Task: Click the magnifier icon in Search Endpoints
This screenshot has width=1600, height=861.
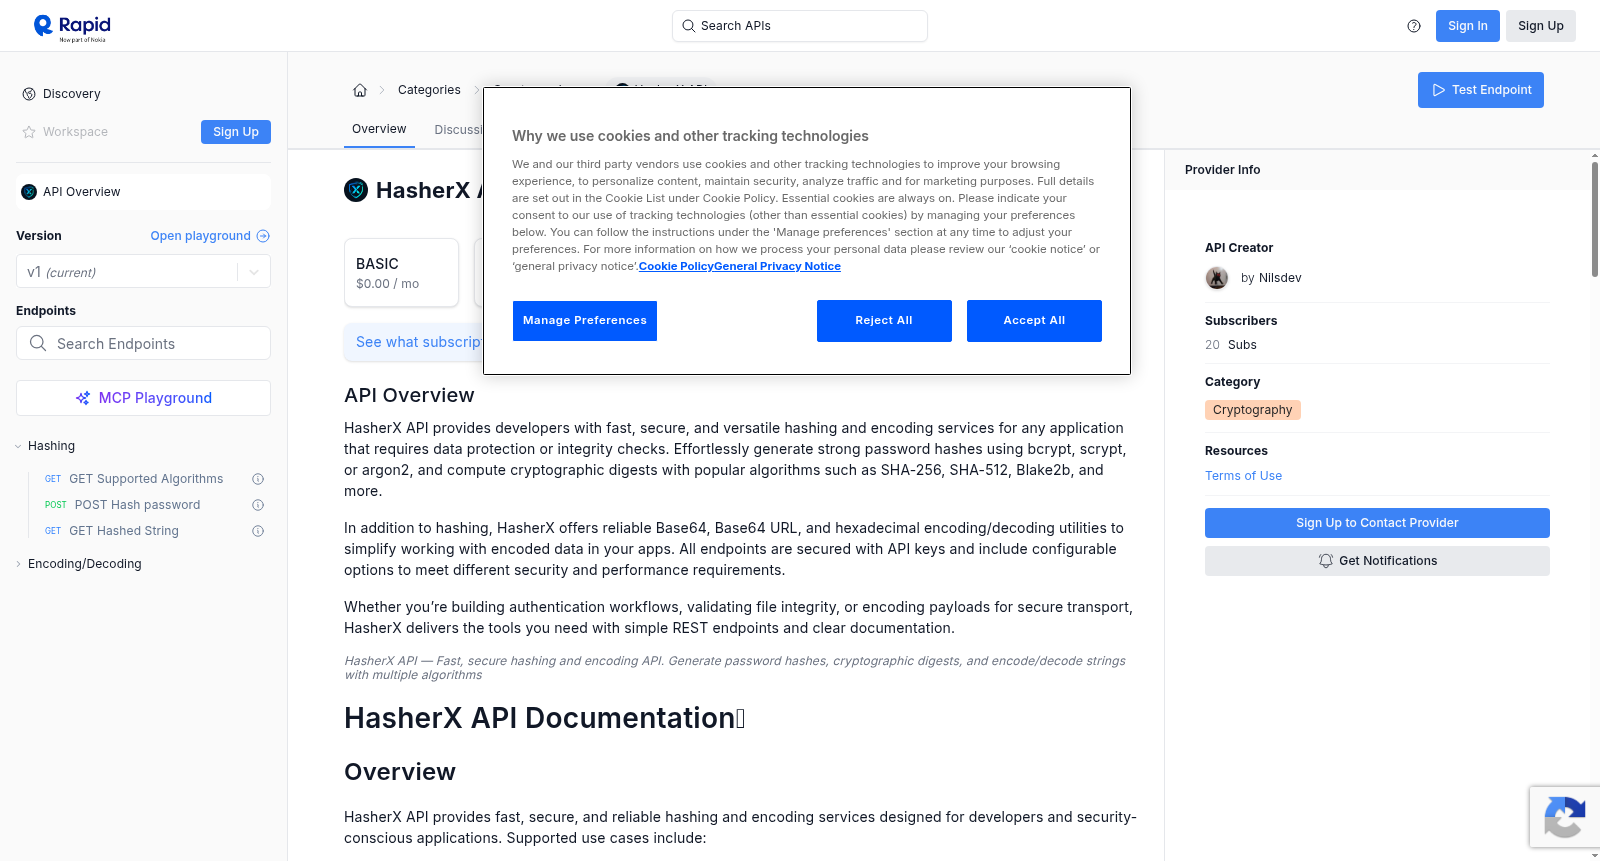Action: click(38, 343)
